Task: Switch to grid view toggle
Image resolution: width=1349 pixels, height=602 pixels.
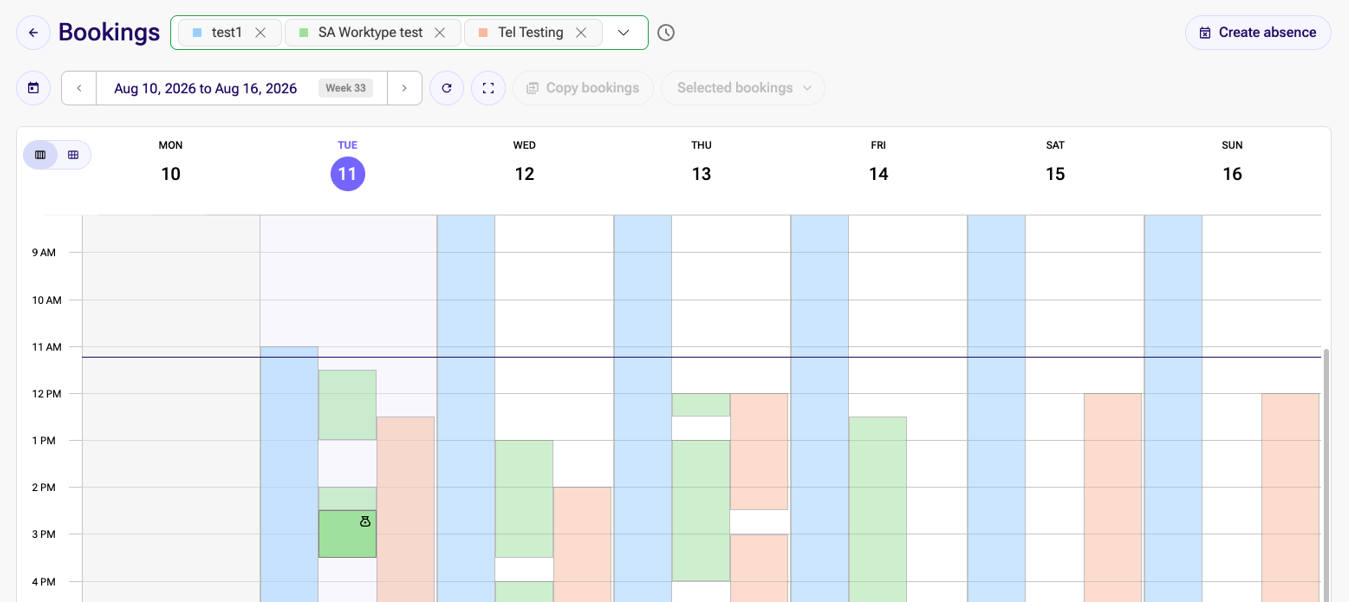Action: click(73, 155)
